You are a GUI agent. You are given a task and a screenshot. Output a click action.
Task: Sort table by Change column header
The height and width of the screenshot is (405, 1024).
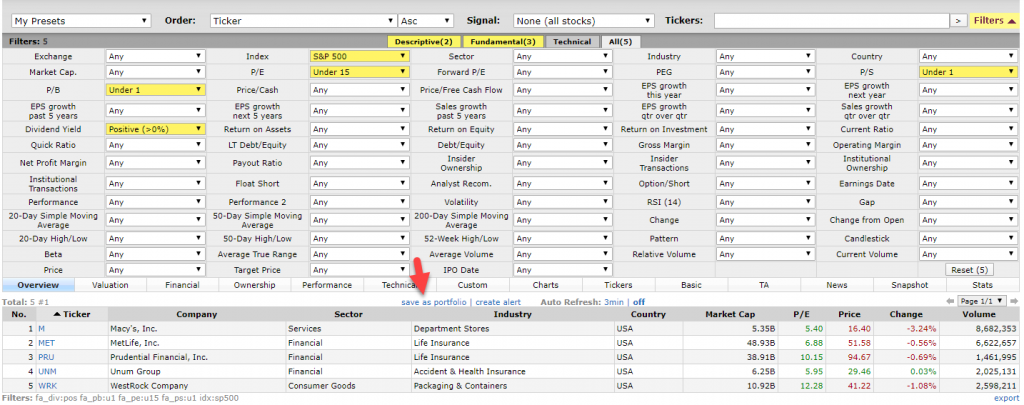click(906, 314)
